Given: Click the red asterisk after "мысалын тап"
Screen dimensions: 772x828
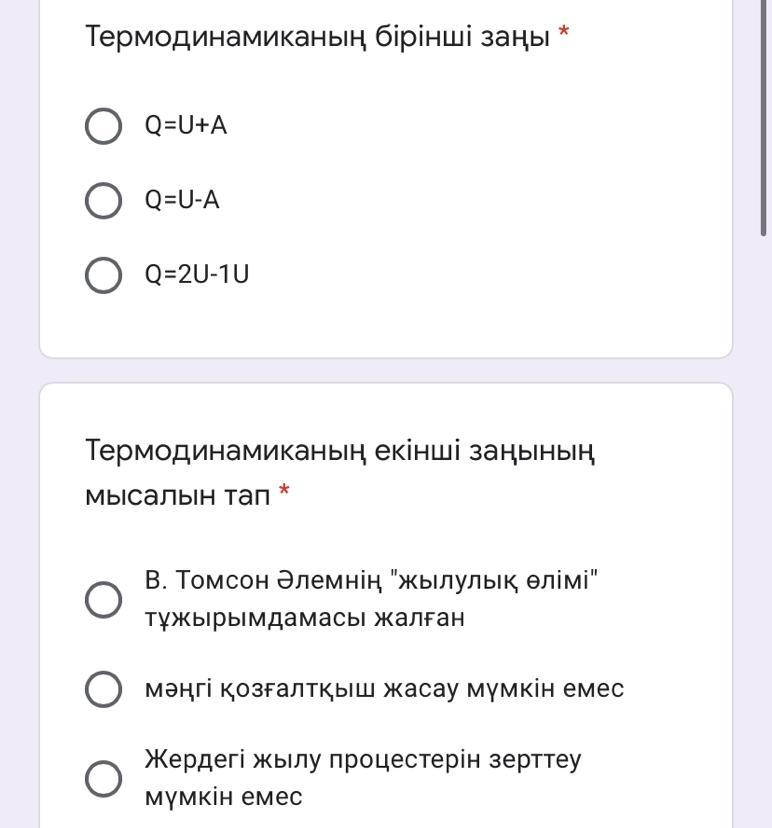Looking at the screenshot, I should pos(284,492).
